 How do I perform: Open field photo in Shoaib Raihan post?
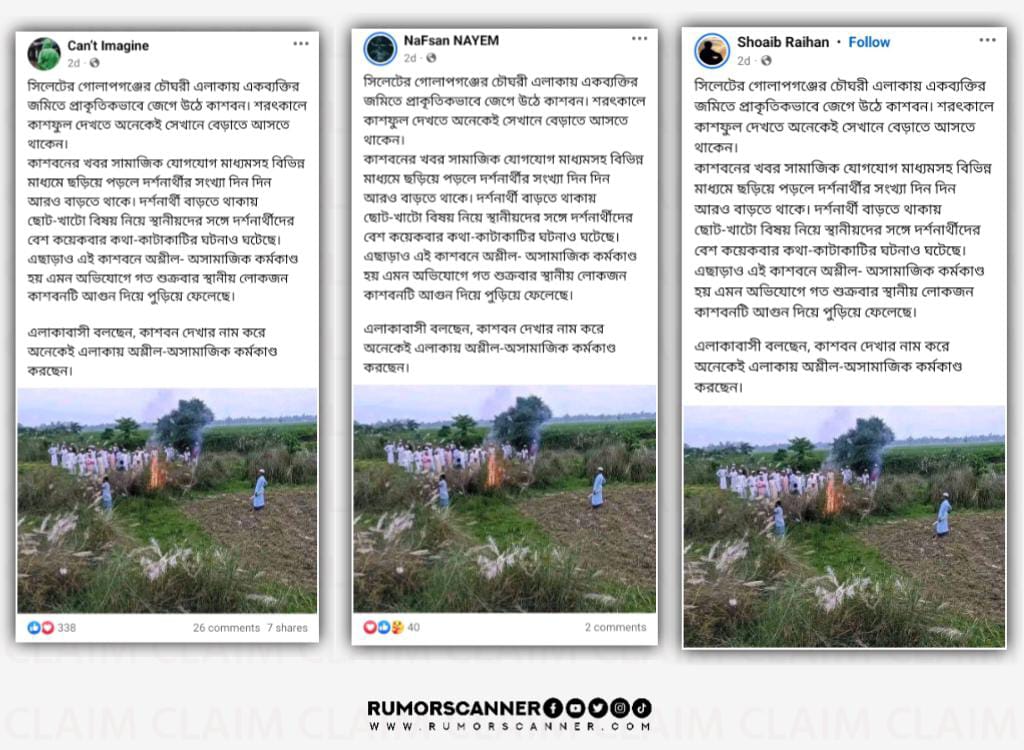coord(844,527)
